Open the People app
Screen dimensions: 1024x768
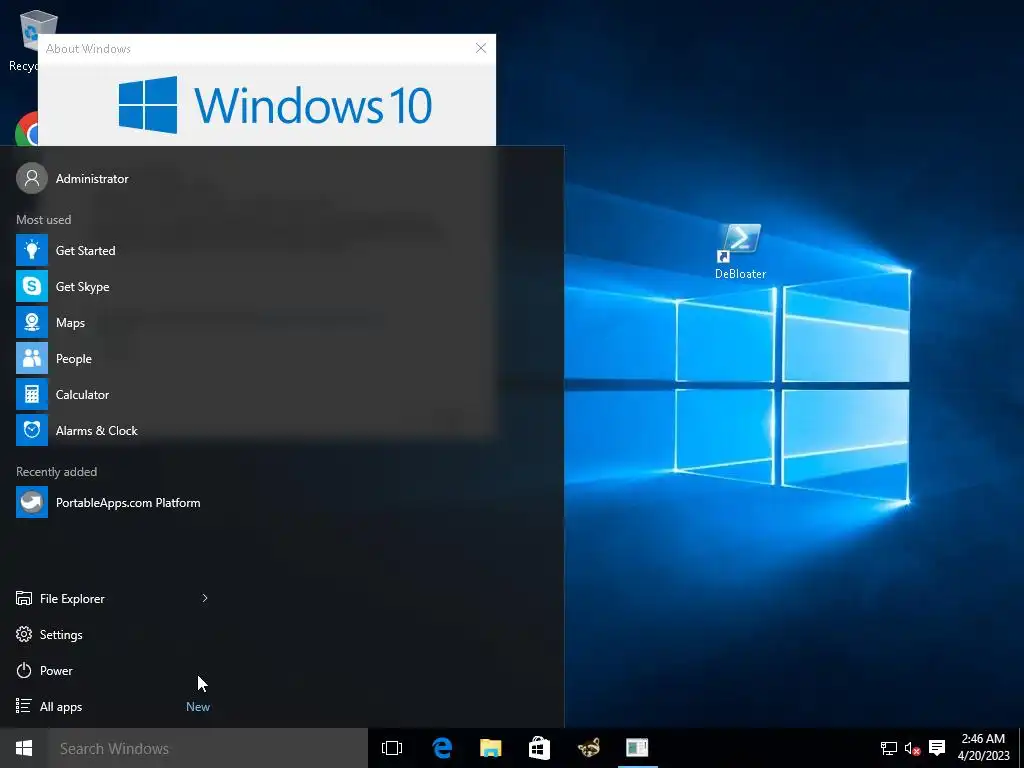110,359
